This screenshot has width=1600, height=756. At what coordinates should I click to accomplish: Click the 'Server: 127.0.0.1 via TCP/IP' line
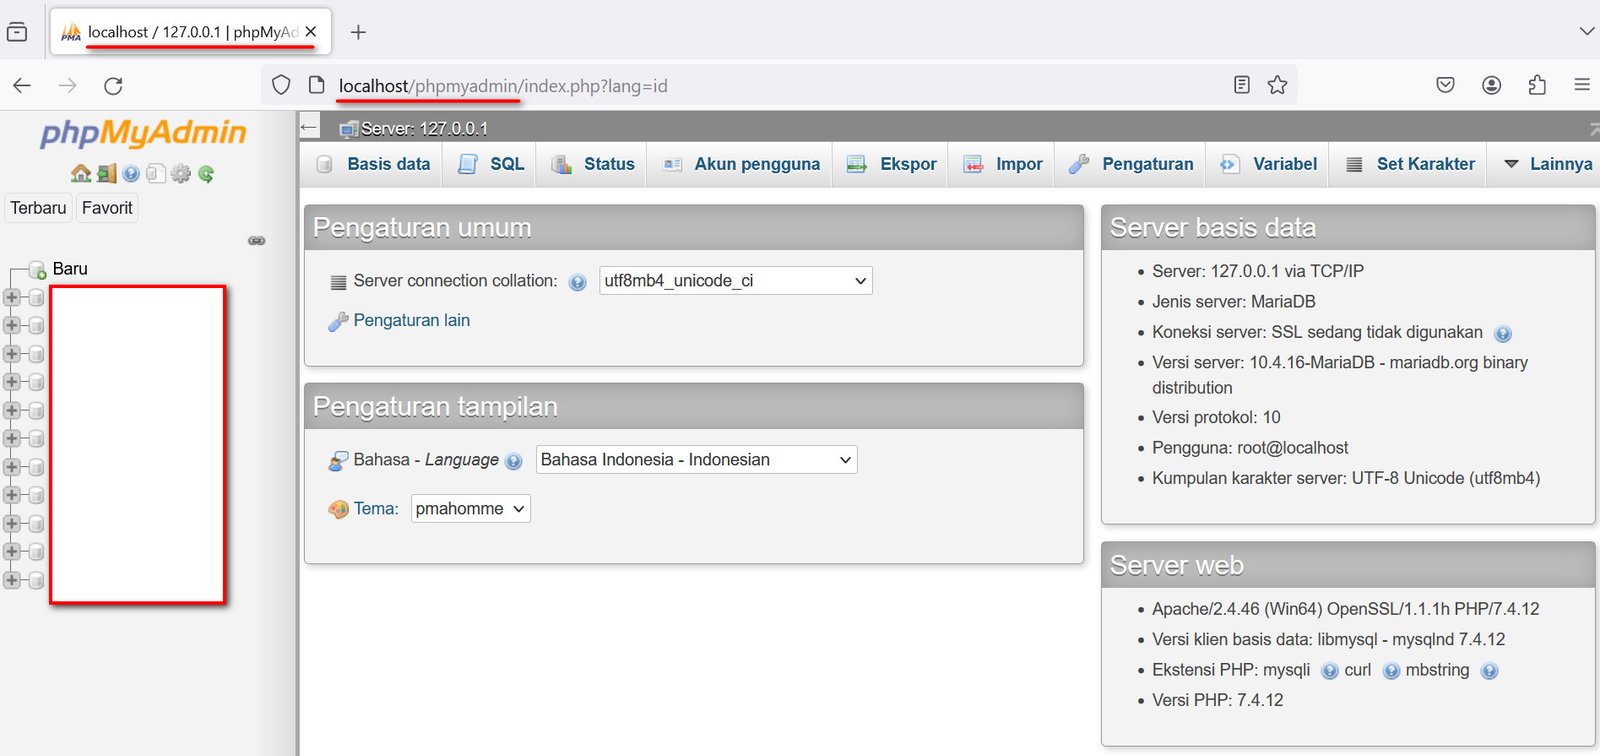[x=1258, y=272]
